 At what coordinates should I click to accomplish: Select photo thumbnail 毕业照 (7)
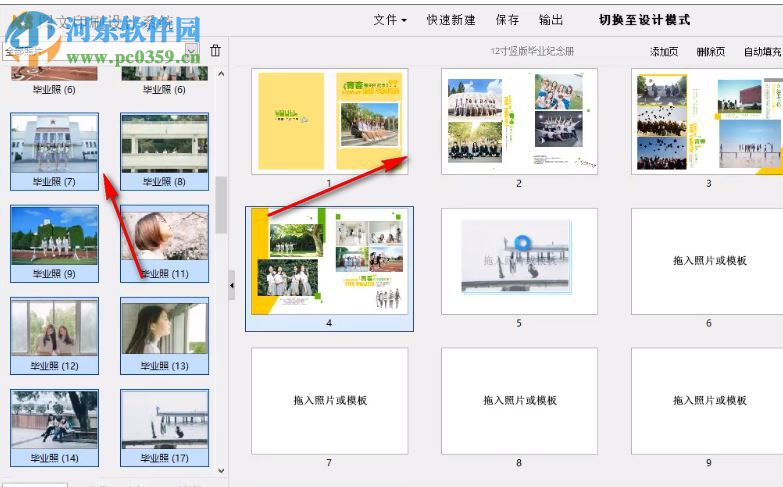(54, 151)
